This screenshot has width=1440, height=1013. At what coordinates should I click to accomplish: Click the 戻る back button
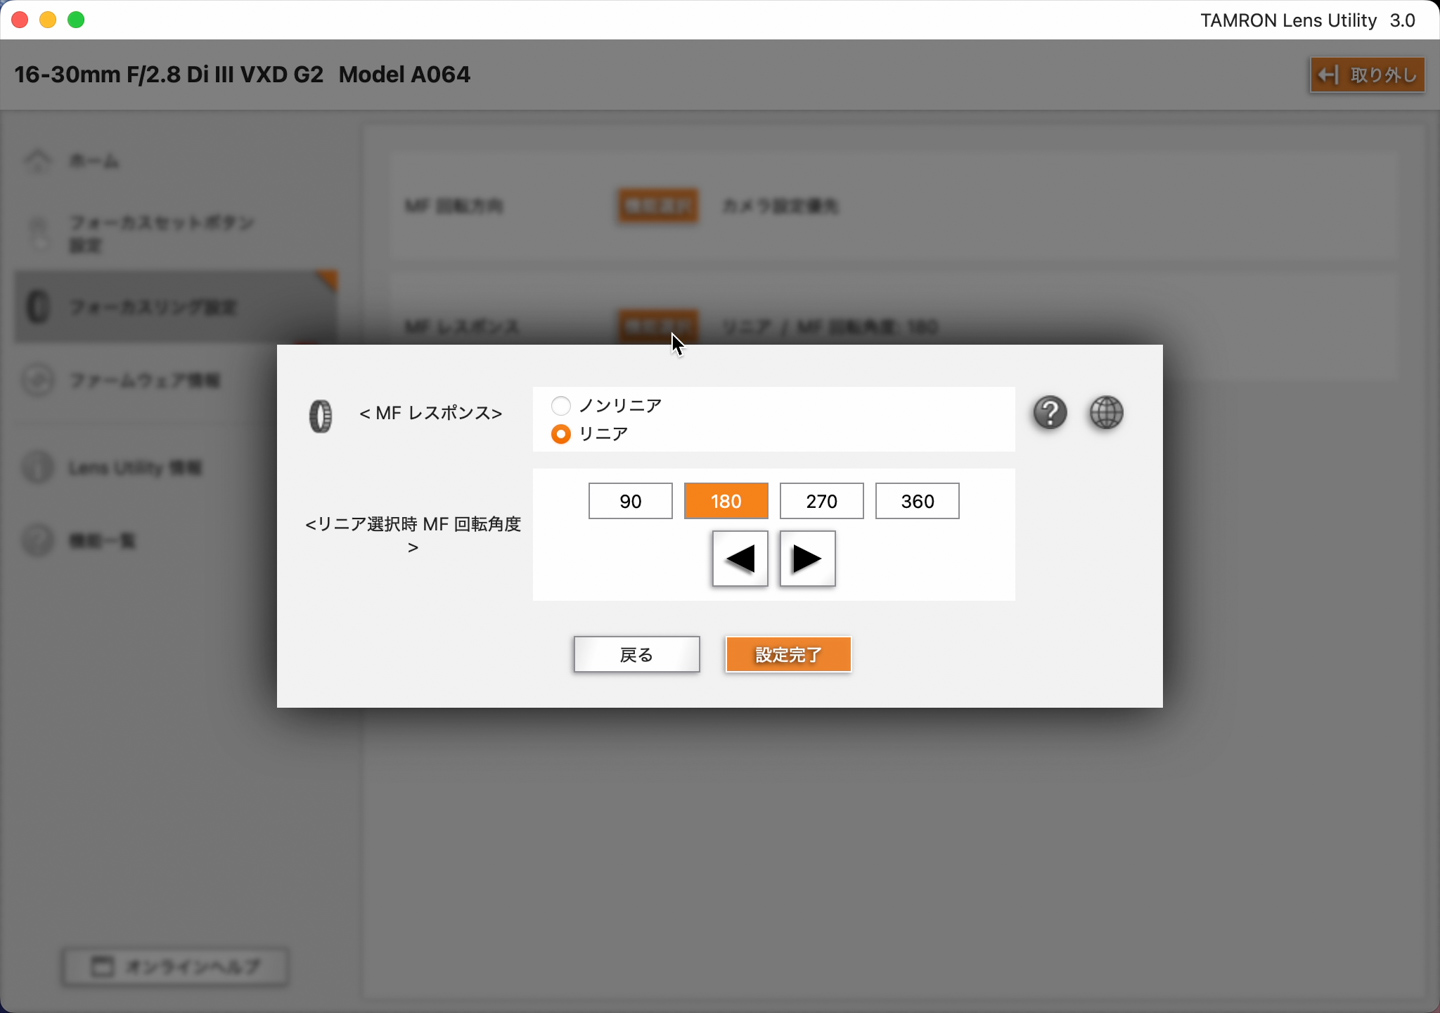(636, 655)
